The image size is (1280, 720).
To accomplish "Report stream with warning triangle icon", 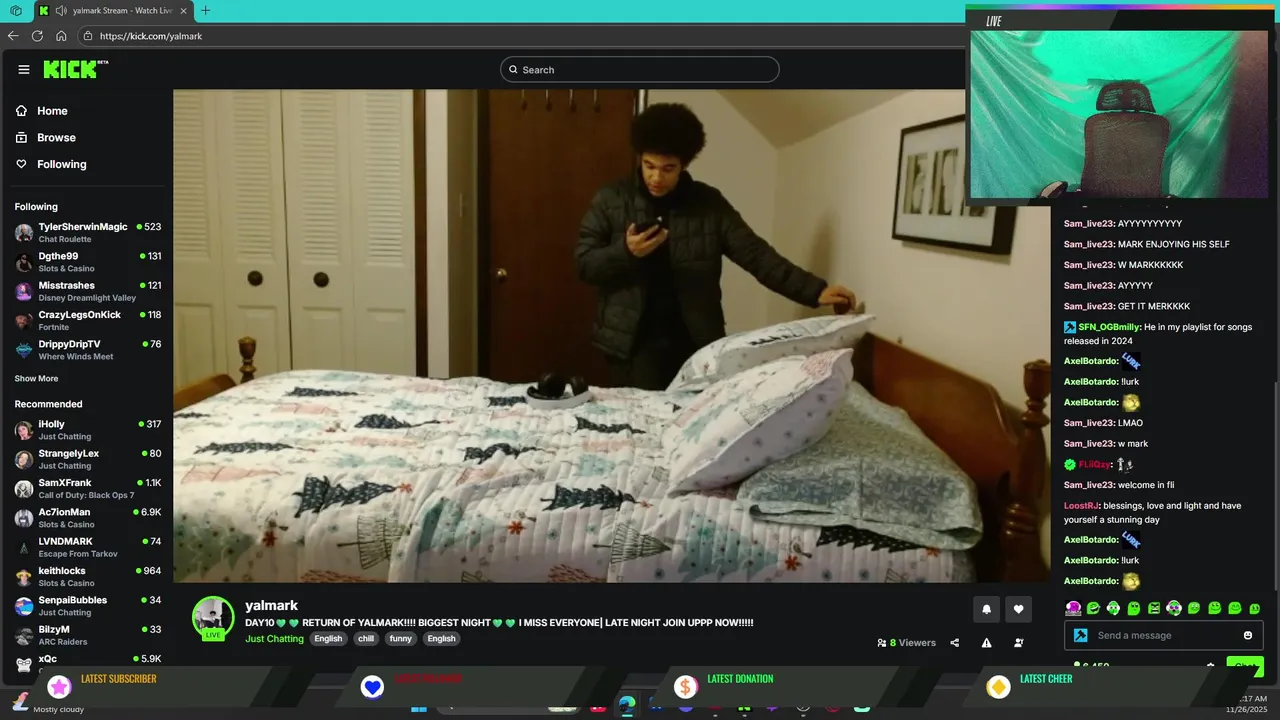I will point(986,643).
